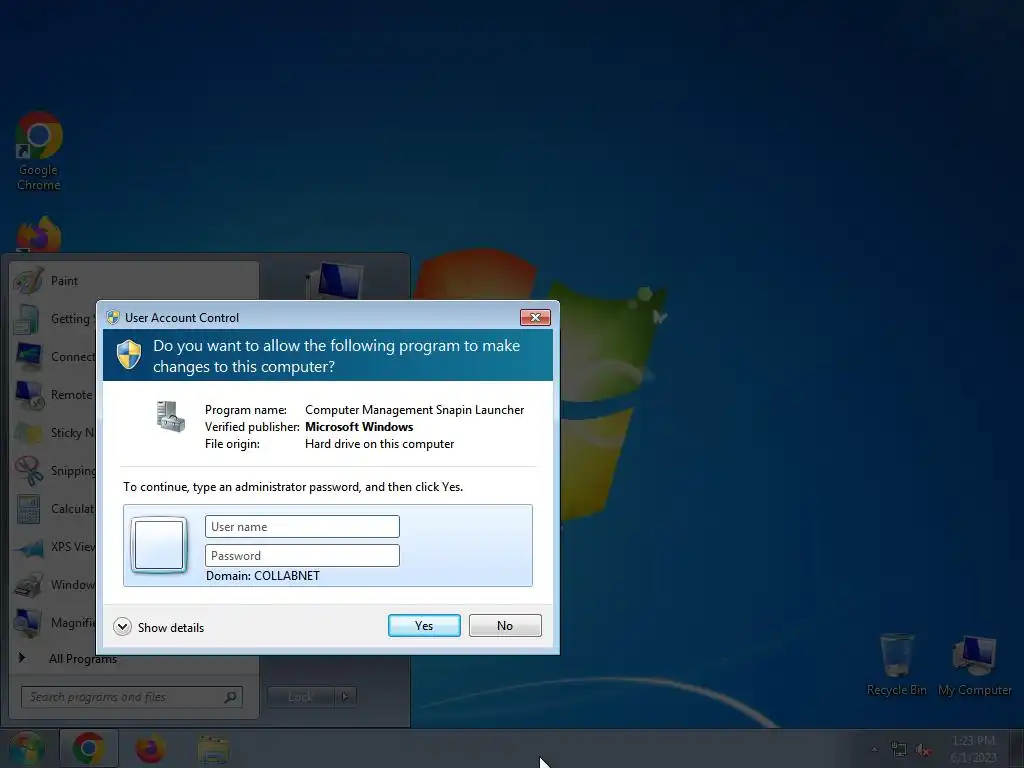Click the Windows Start orb
This screenshot has height=768, width=1024.
[x=26, y=748]
